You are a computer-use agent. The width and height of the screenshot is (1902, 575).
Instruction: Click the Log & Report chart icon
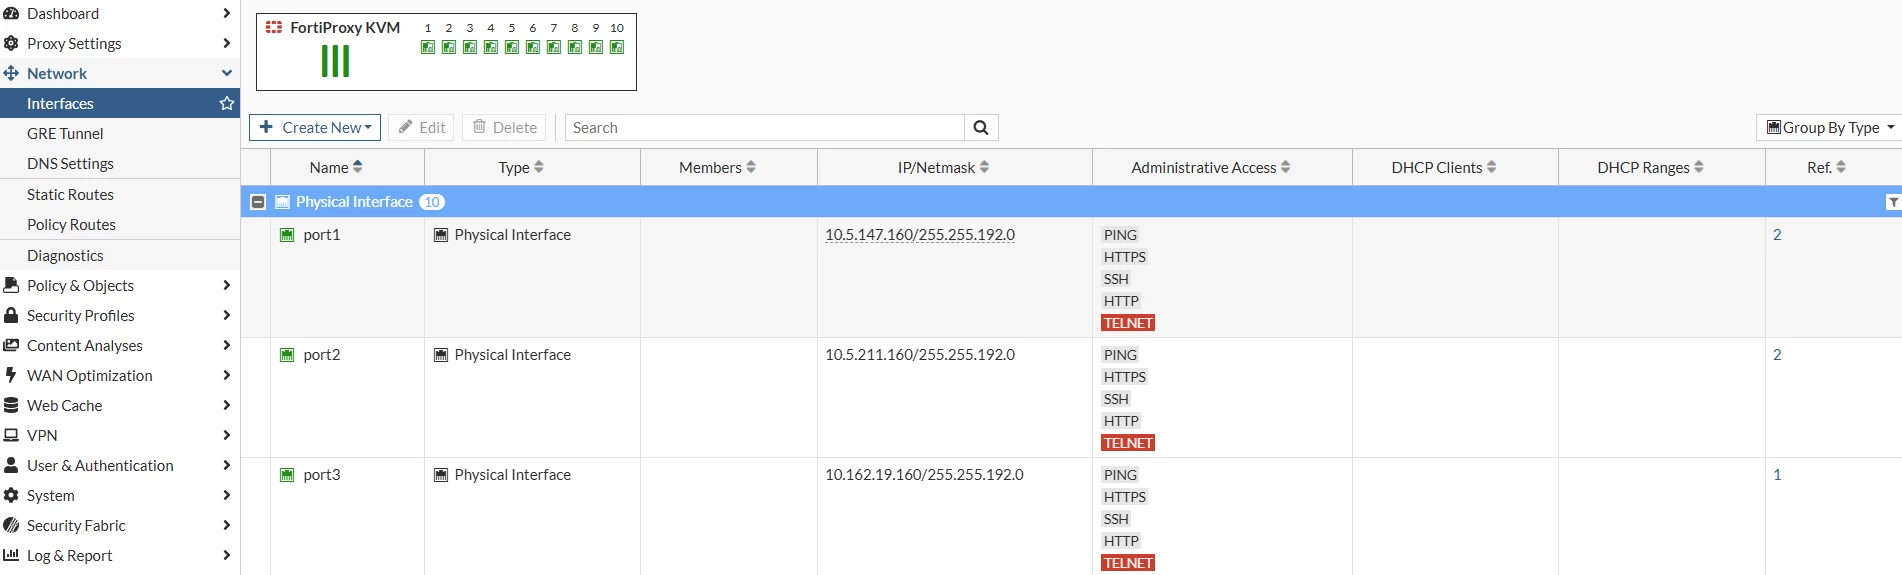click(x=11, y=555)
